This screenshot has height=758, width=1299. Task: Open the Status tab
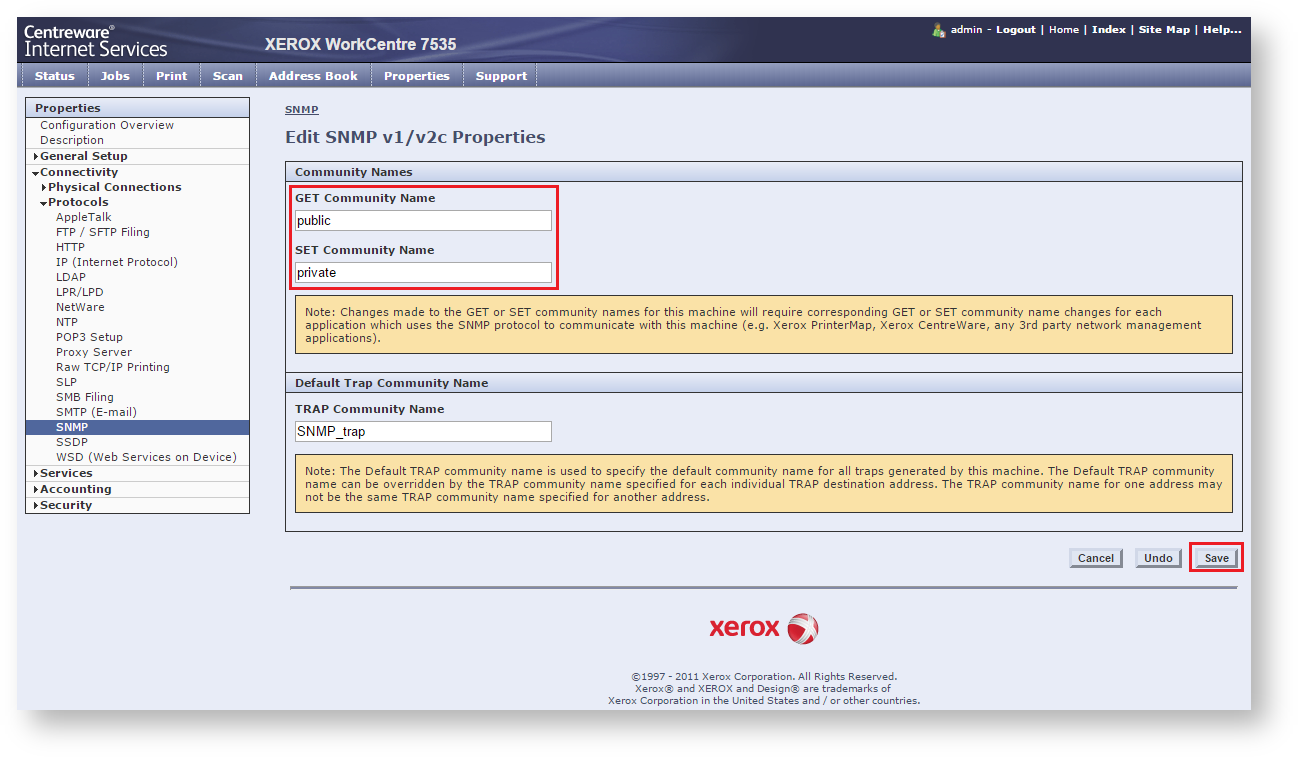pyautogui.click(x=54, y=76)
